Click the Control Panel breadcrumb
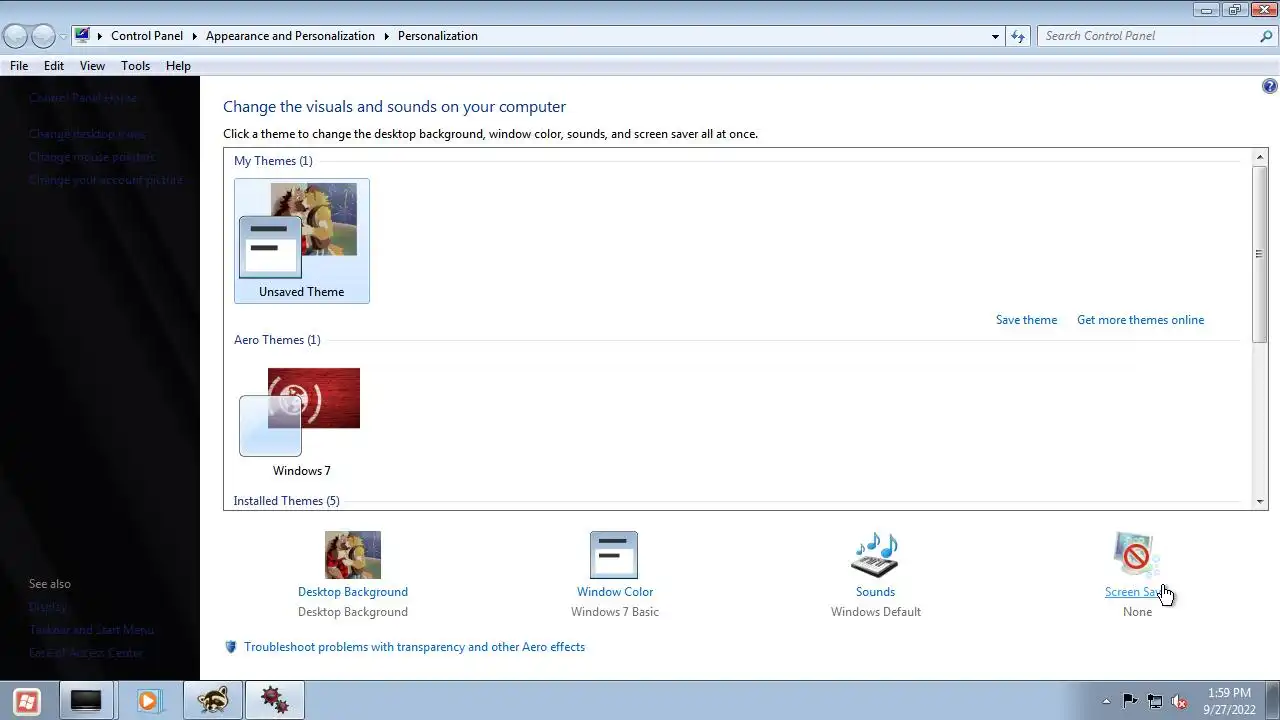 point(147,36)
